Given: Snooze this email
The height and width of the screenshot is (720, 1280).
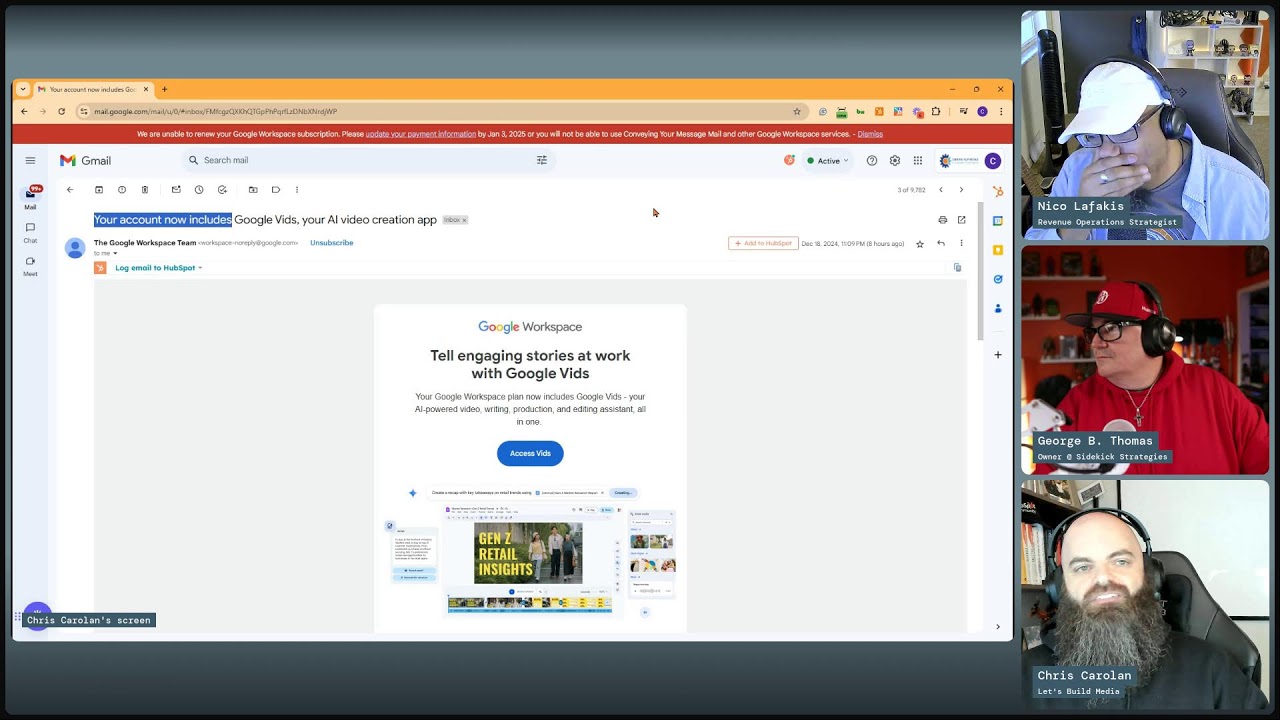Looking at the screenshot, I should coord(199,189).
